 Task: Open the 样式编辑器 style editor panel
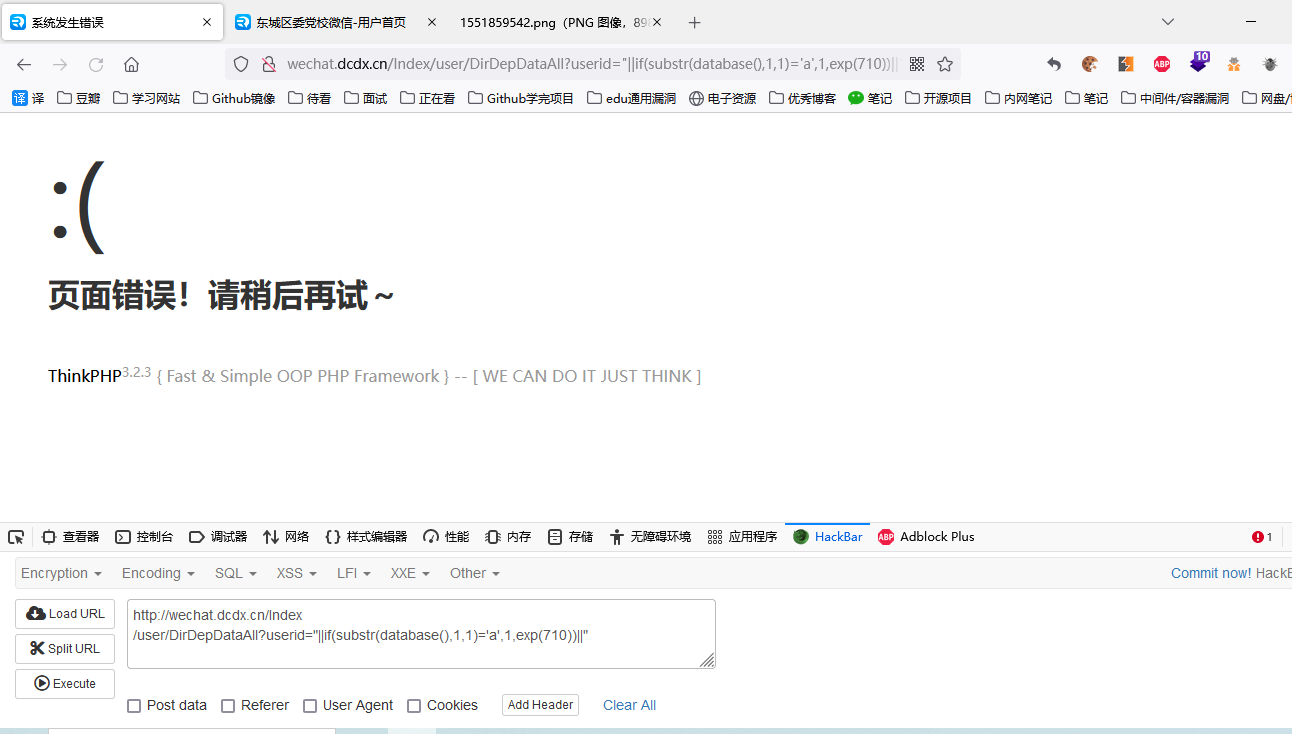pos(366,537)
